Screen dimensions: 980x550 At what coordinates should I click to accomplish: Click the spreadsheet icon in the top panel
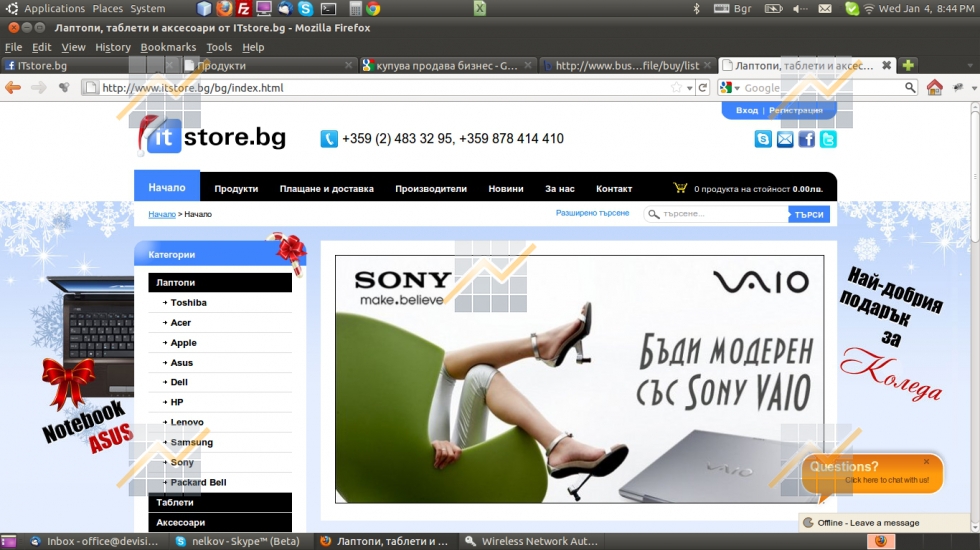(x=479, y=8)
